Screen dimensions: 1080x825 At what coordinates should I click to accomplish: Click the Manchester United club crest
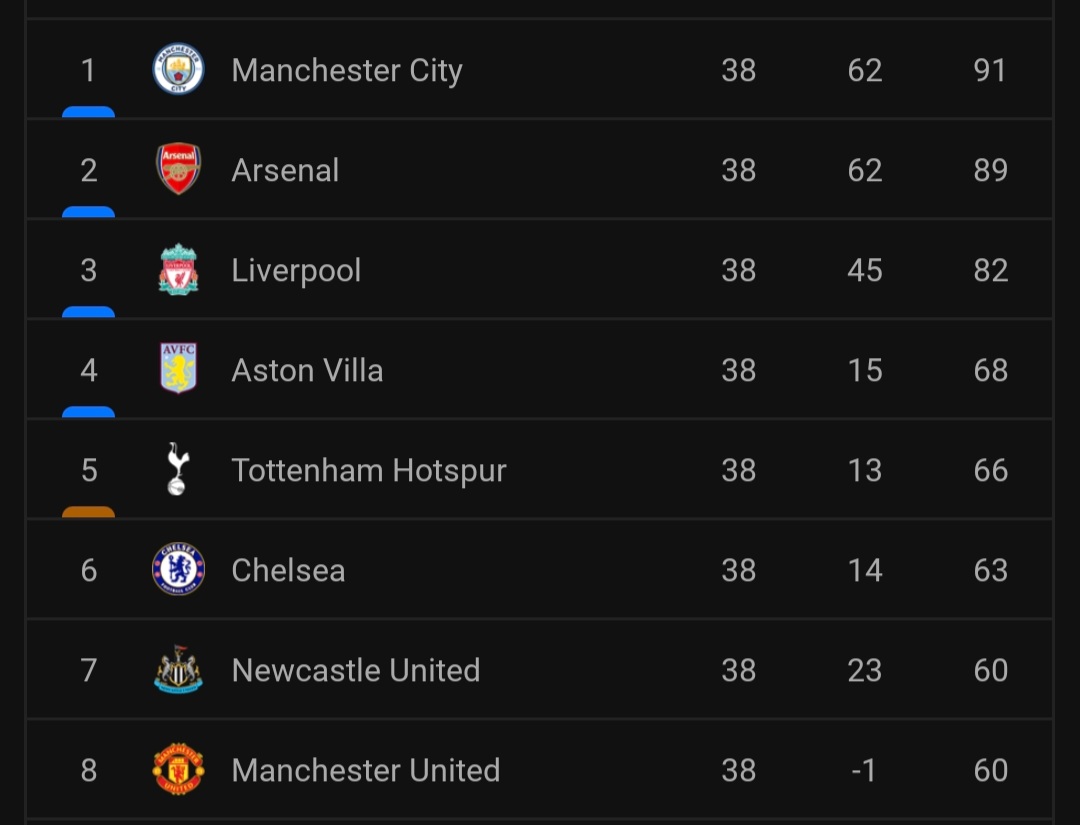coord(178,769)
